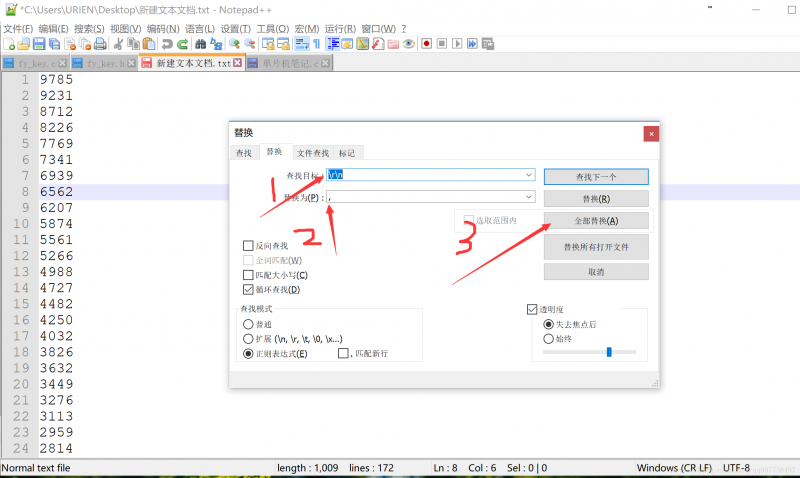This screenshot has width=800, height=478.
Task: Click the Stop recording macro icon
Action: (442, 44)
